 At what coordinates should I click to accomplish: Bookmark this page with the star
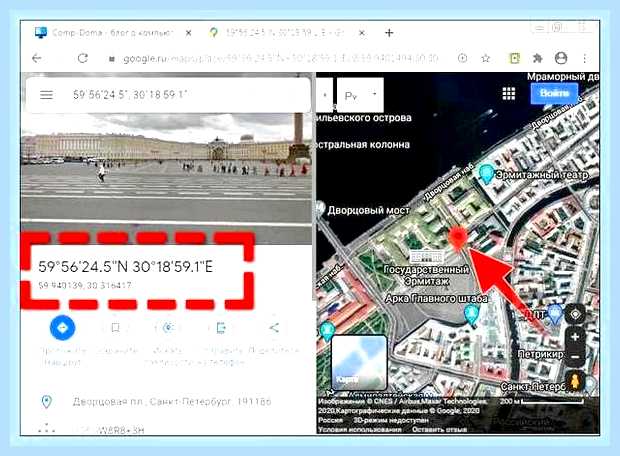click(x=486, y=59)
